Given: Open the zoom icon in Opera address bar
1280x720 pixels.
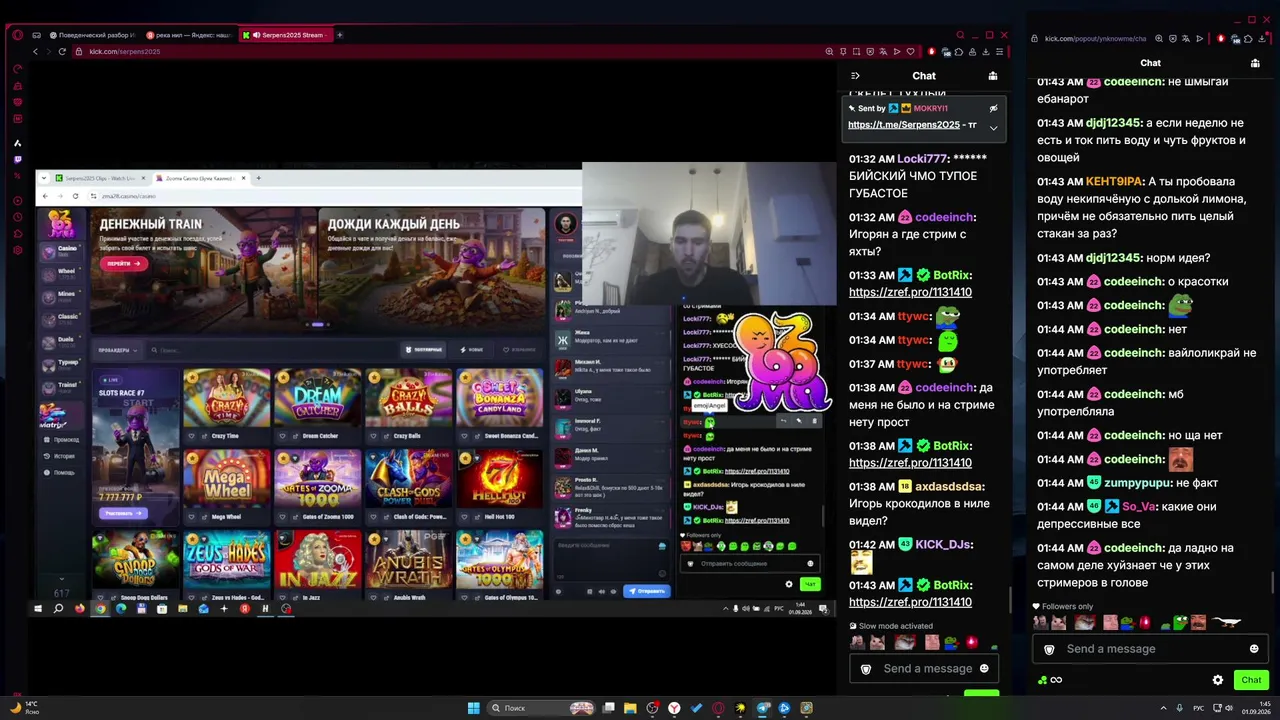Looking at the screenshot, I should [829, 52].
